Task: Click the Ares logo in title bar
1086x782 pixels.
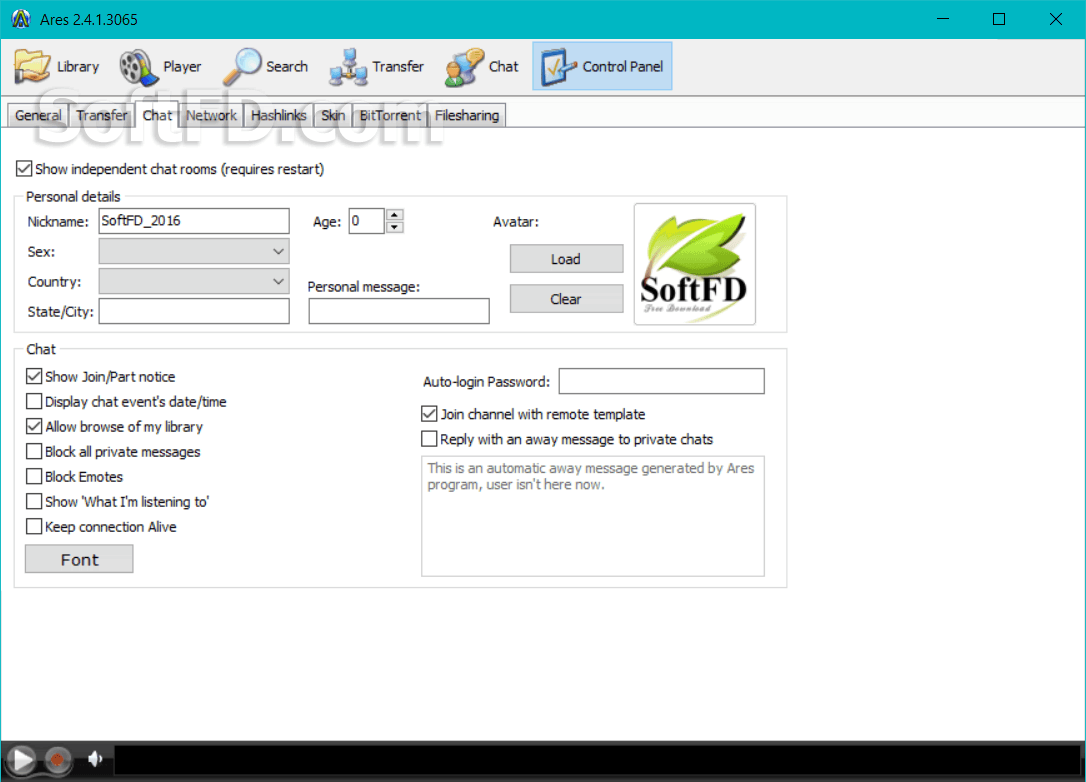Action: [21, 19]
